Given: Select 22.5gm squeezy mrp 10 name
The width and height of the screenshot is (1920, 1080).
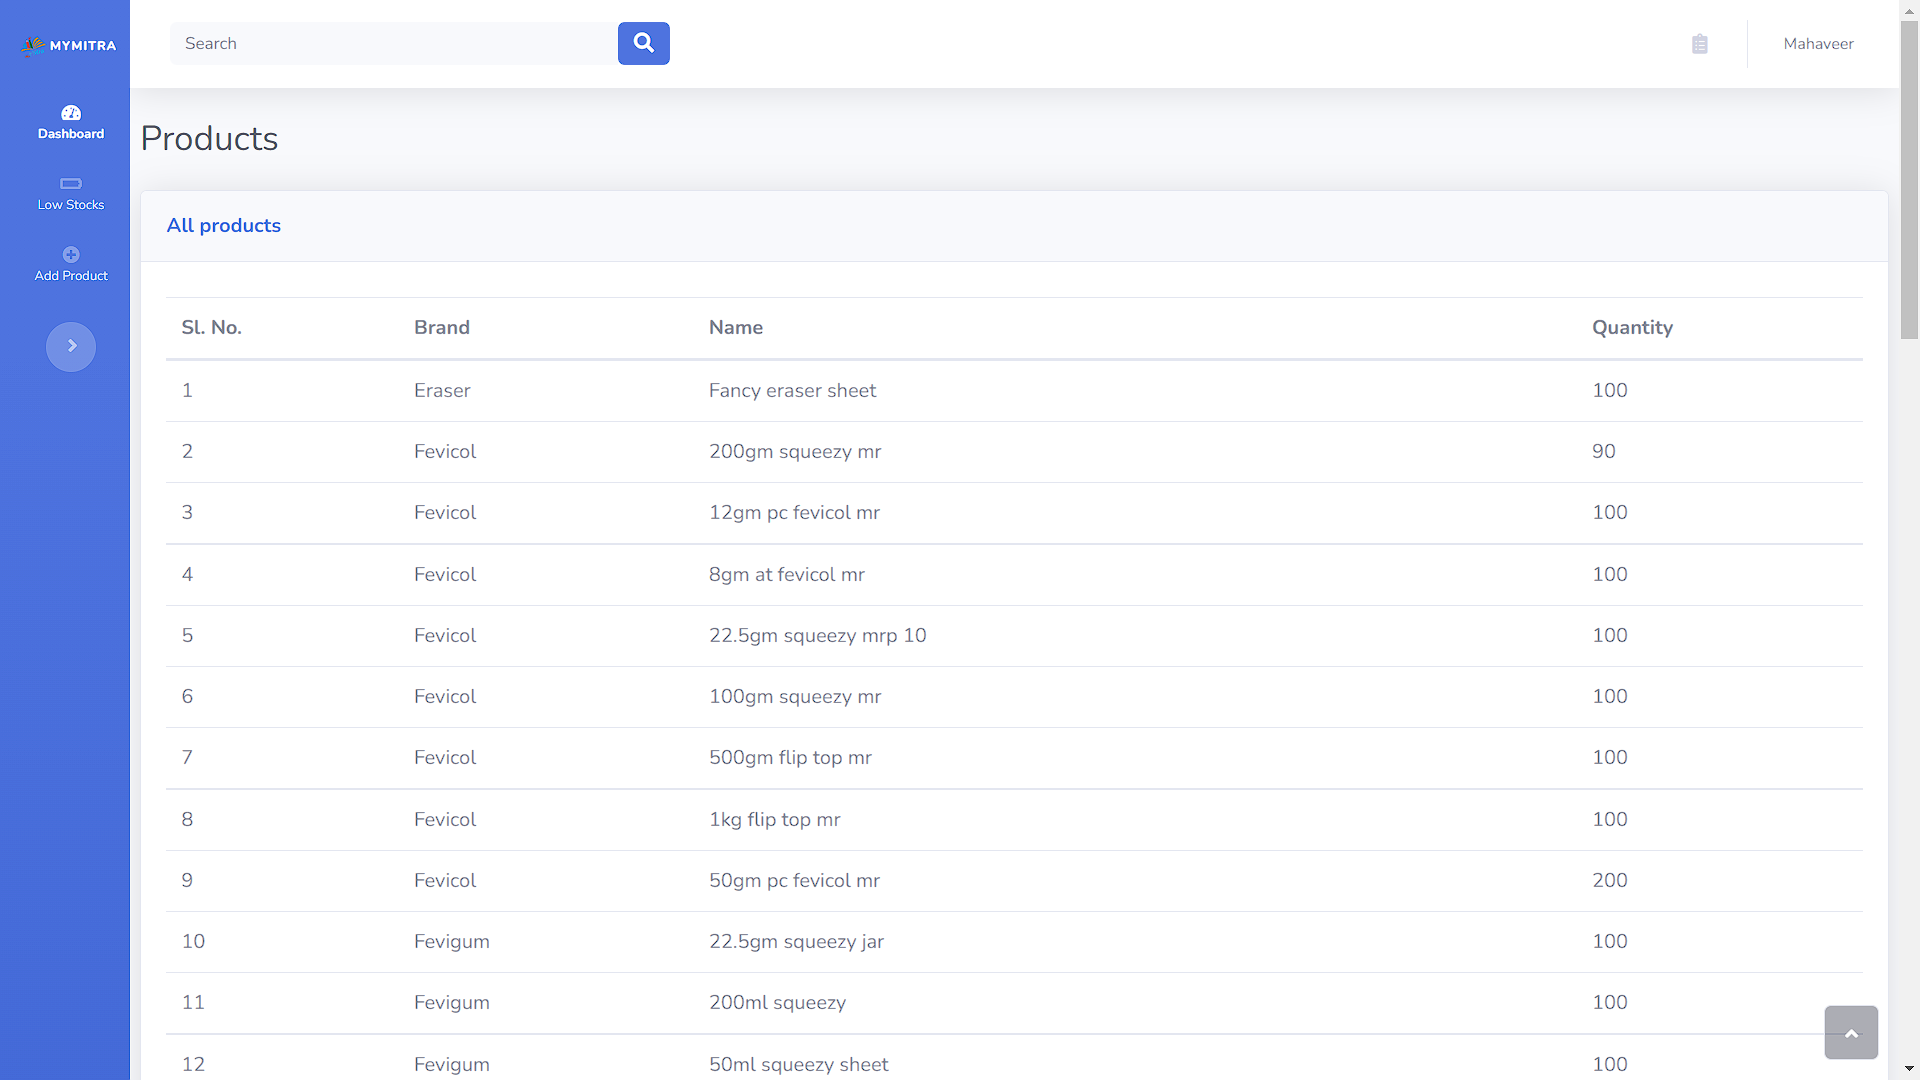Looking at the screenshot, I should pos(818,636).
